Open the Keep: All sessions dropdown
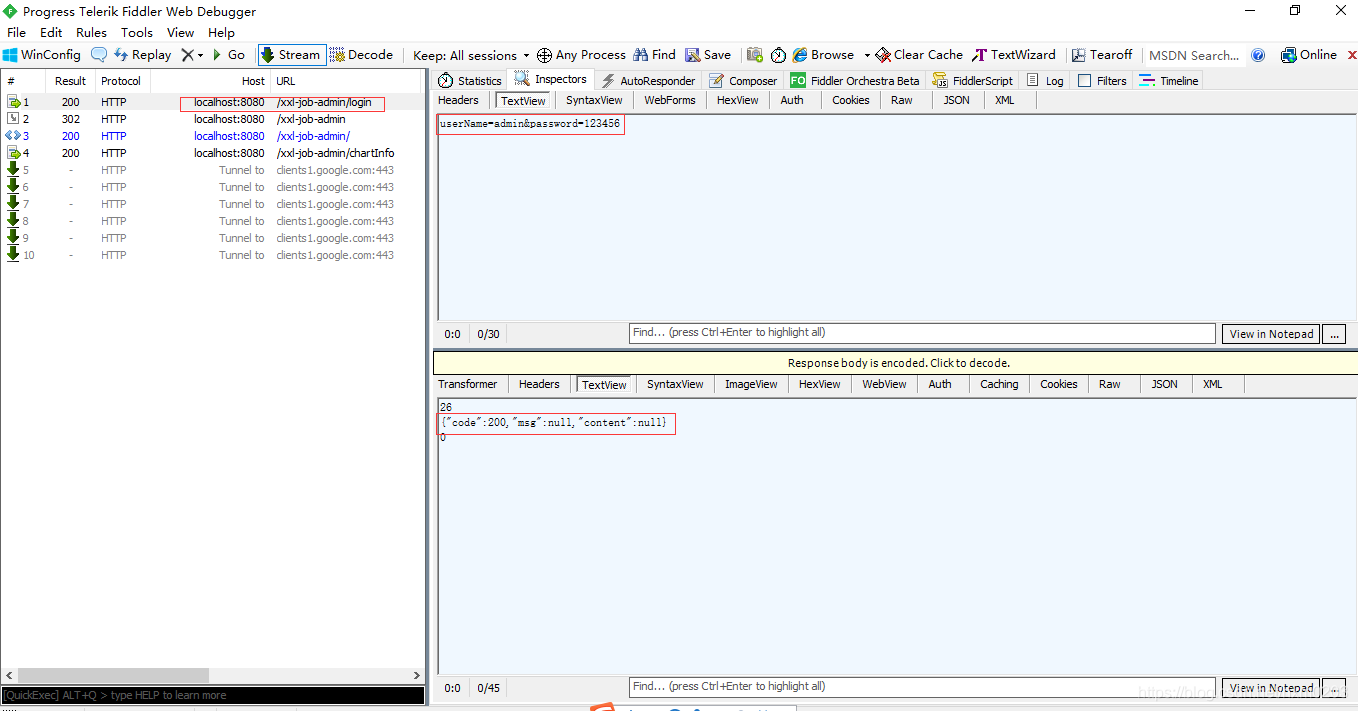1358x711 pixels. click(471, 55)
